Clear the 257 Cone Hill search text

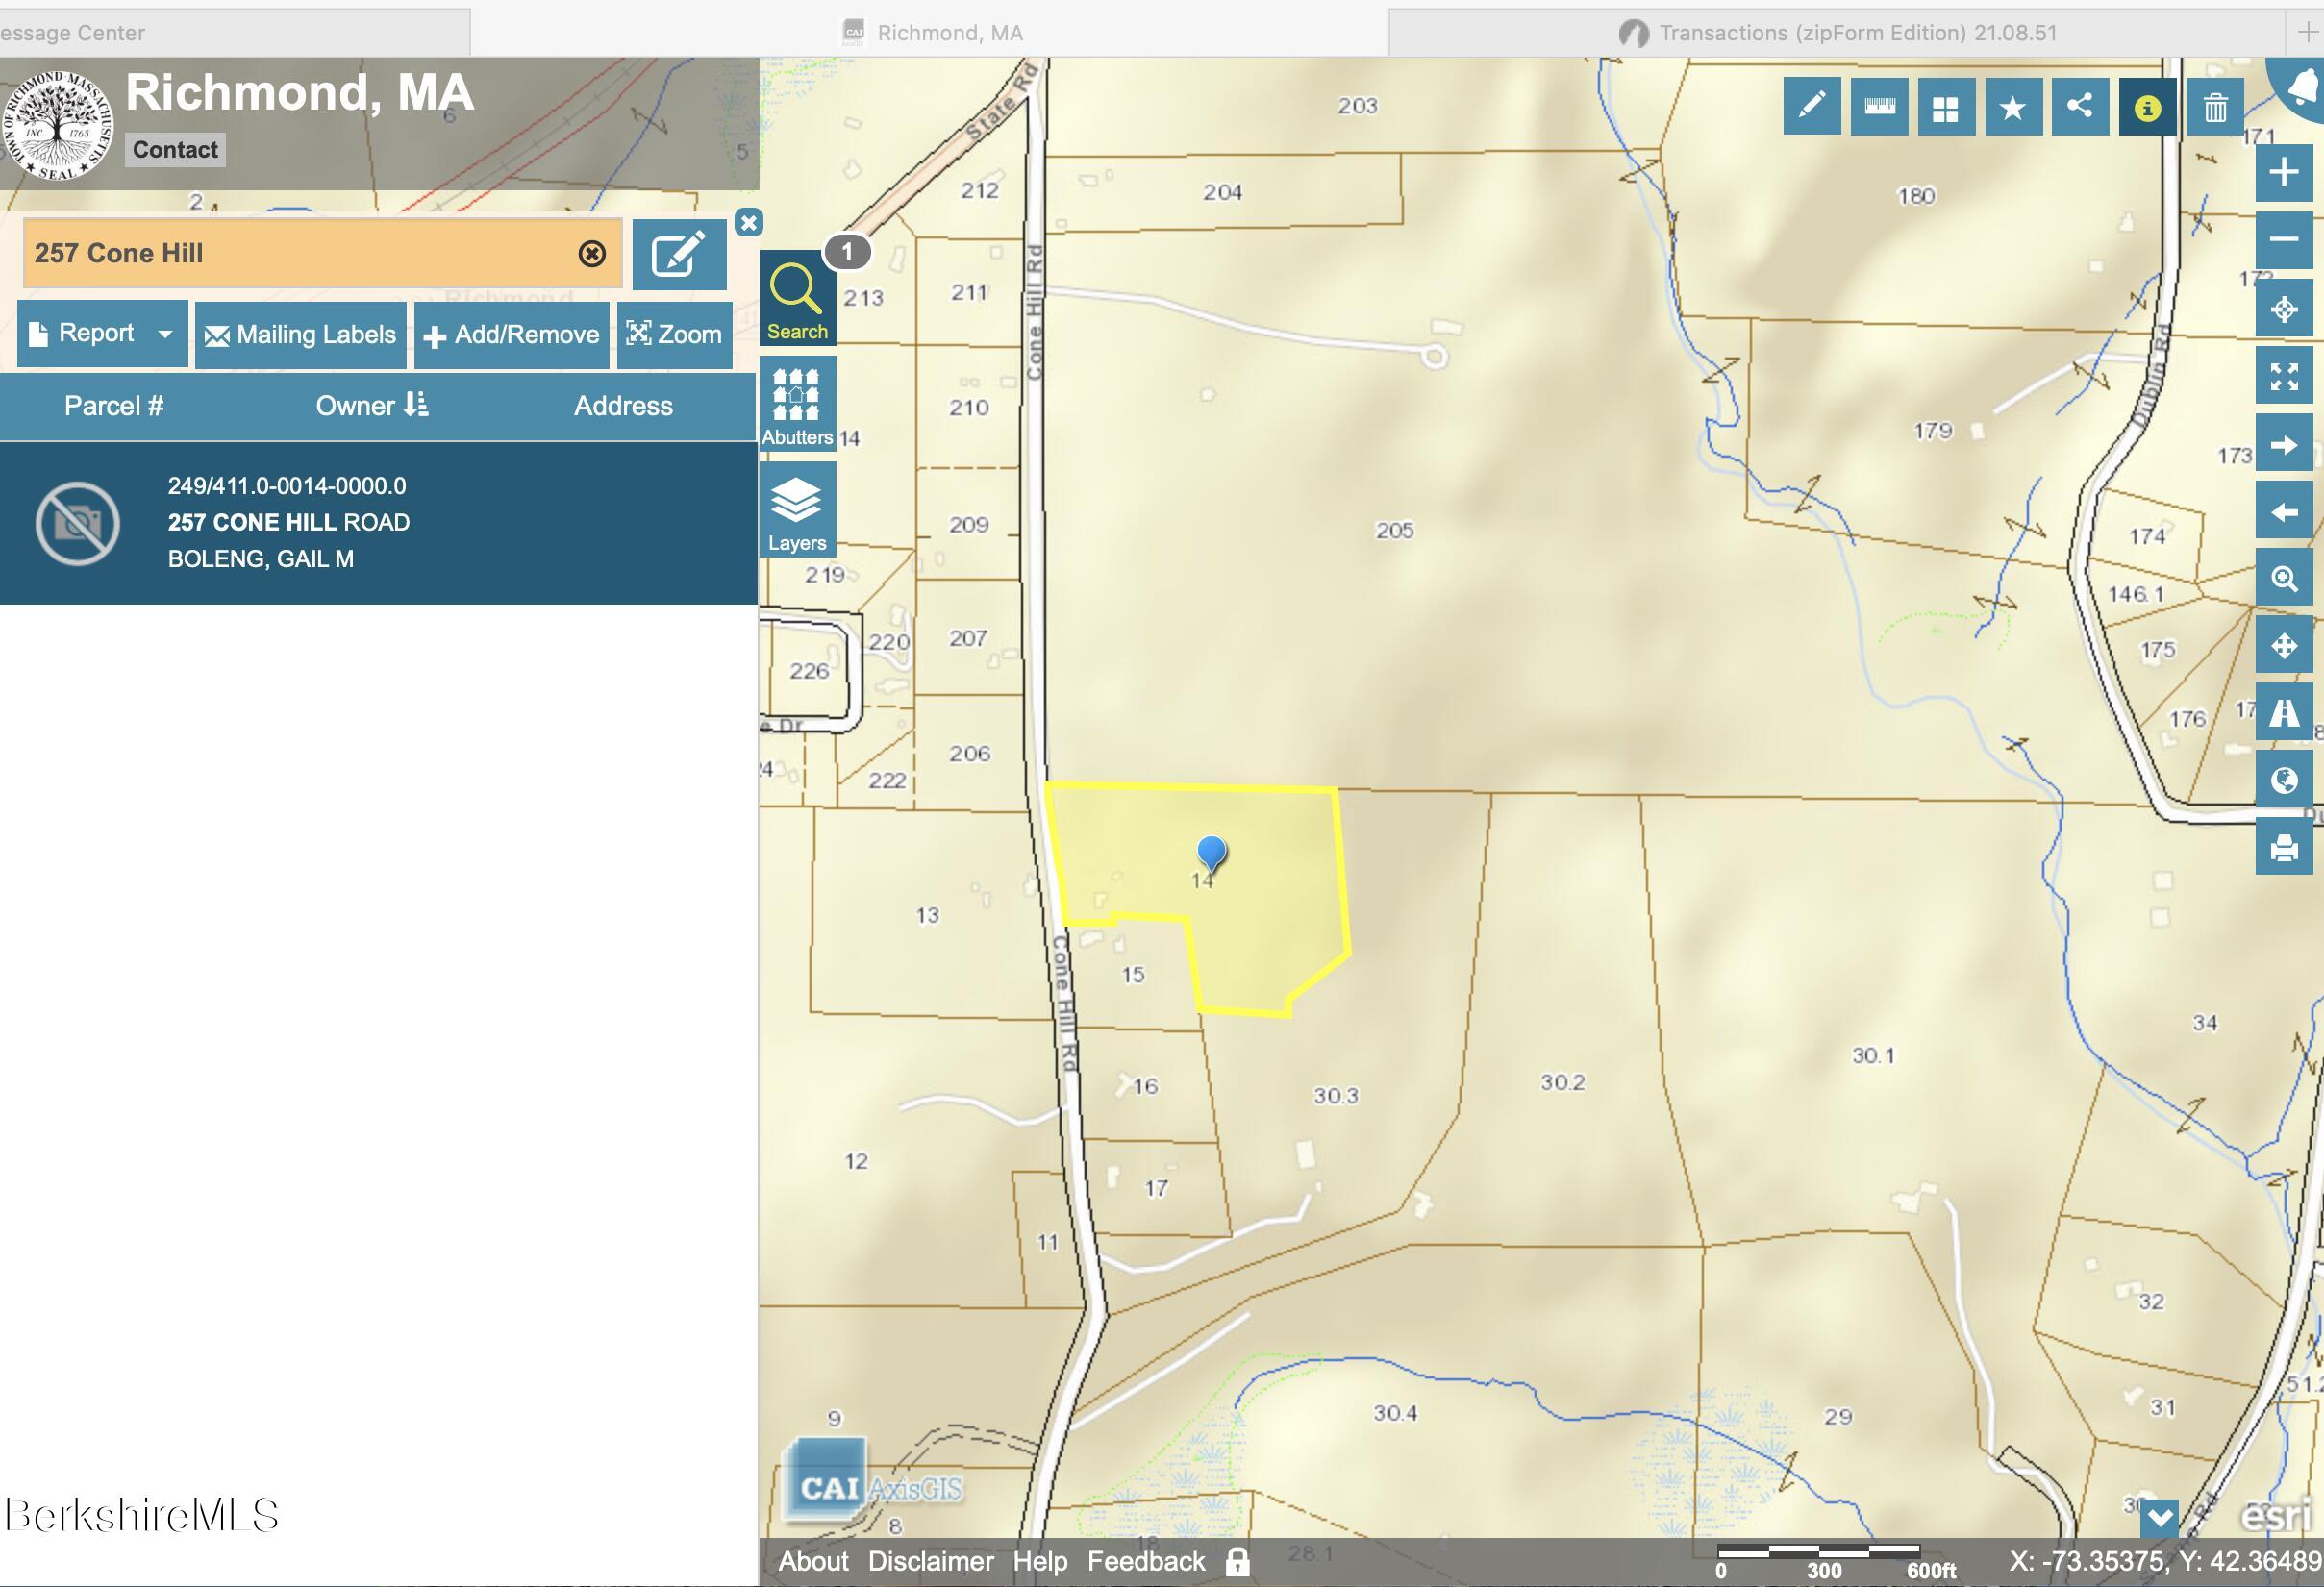(592, 254)
